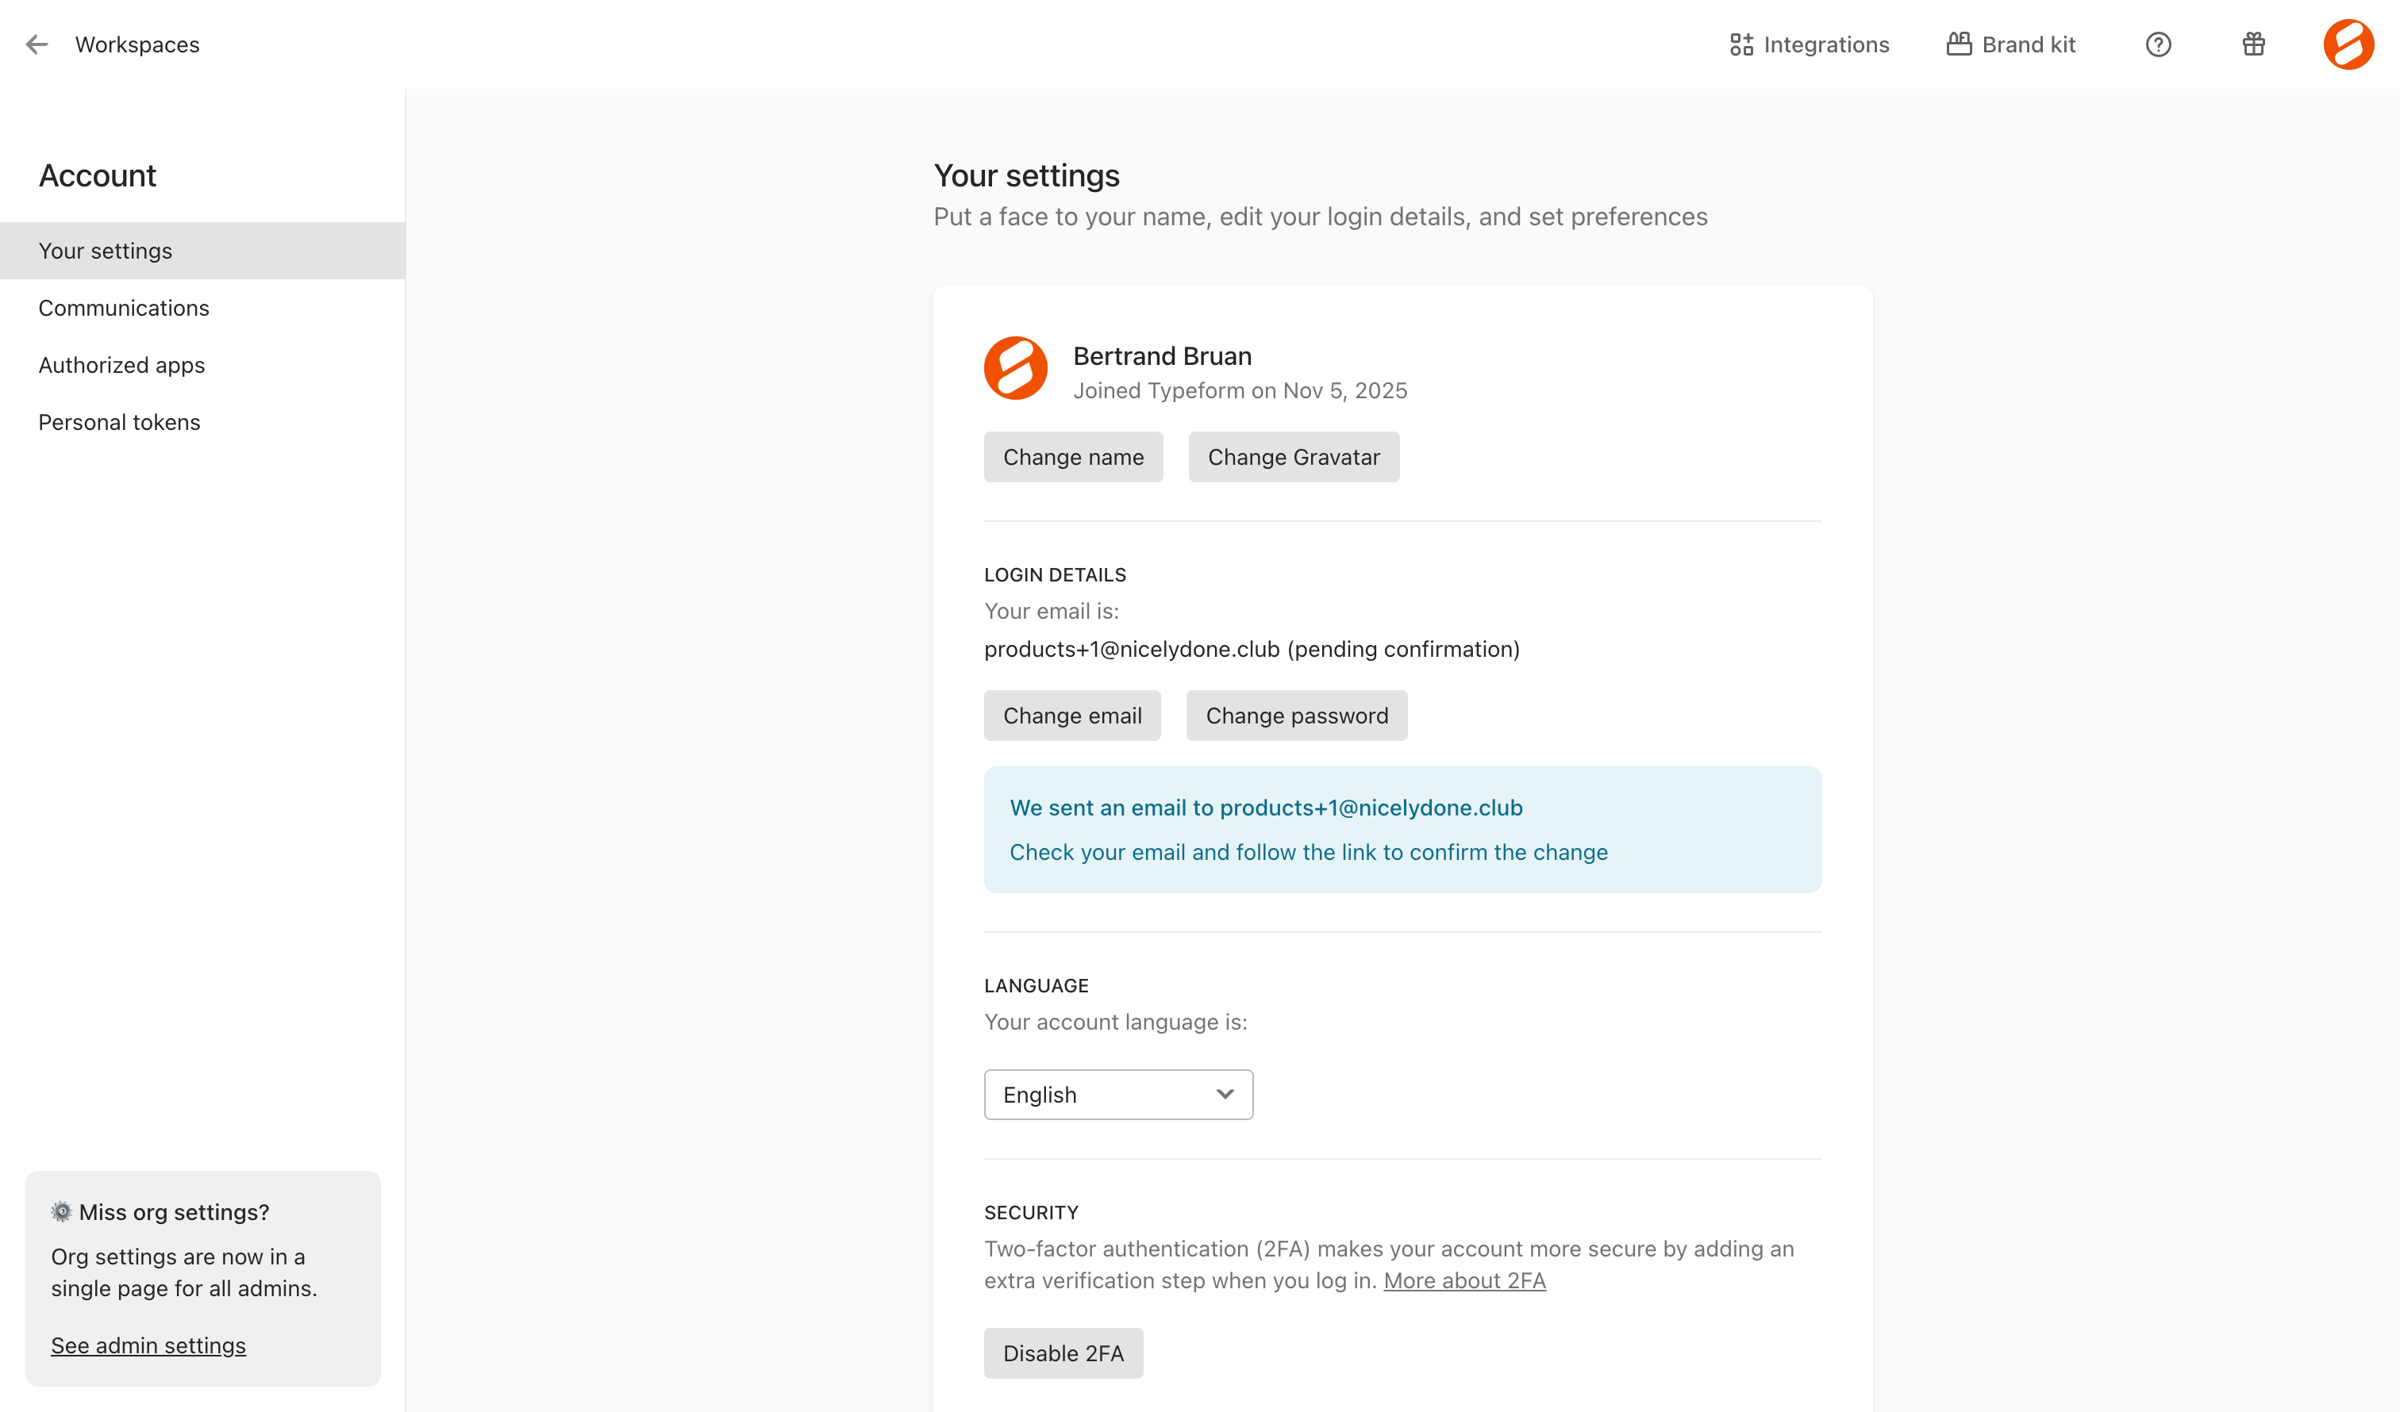
Task: Click 'Joined Typeform on Nov 5, 2025' text
Action: (x=1240, y=390)
